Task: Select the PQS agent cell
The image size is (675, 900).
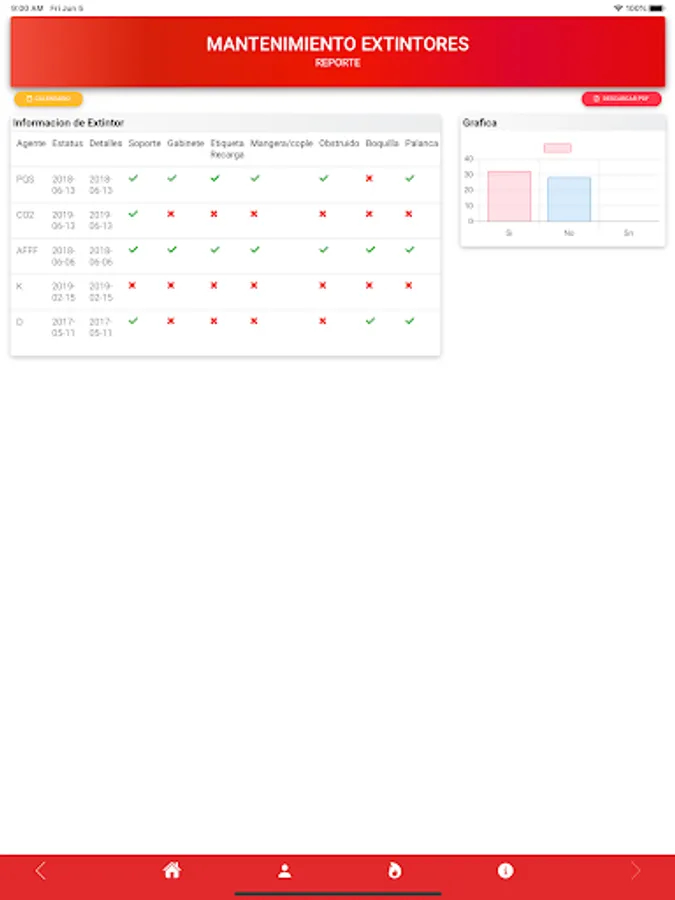Action: pyautogui.click(x=25, y=179)
